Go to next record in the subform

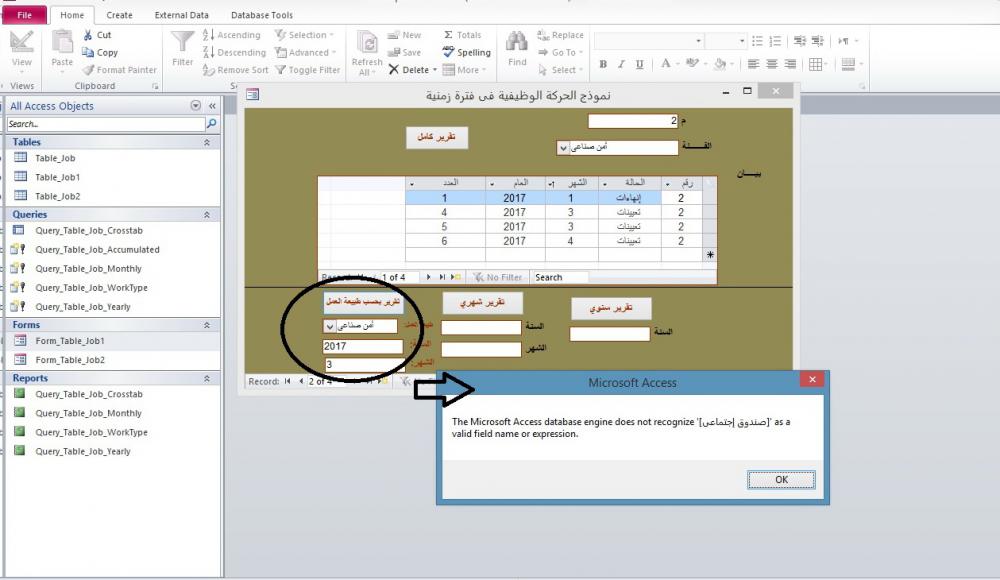[429, 277]
